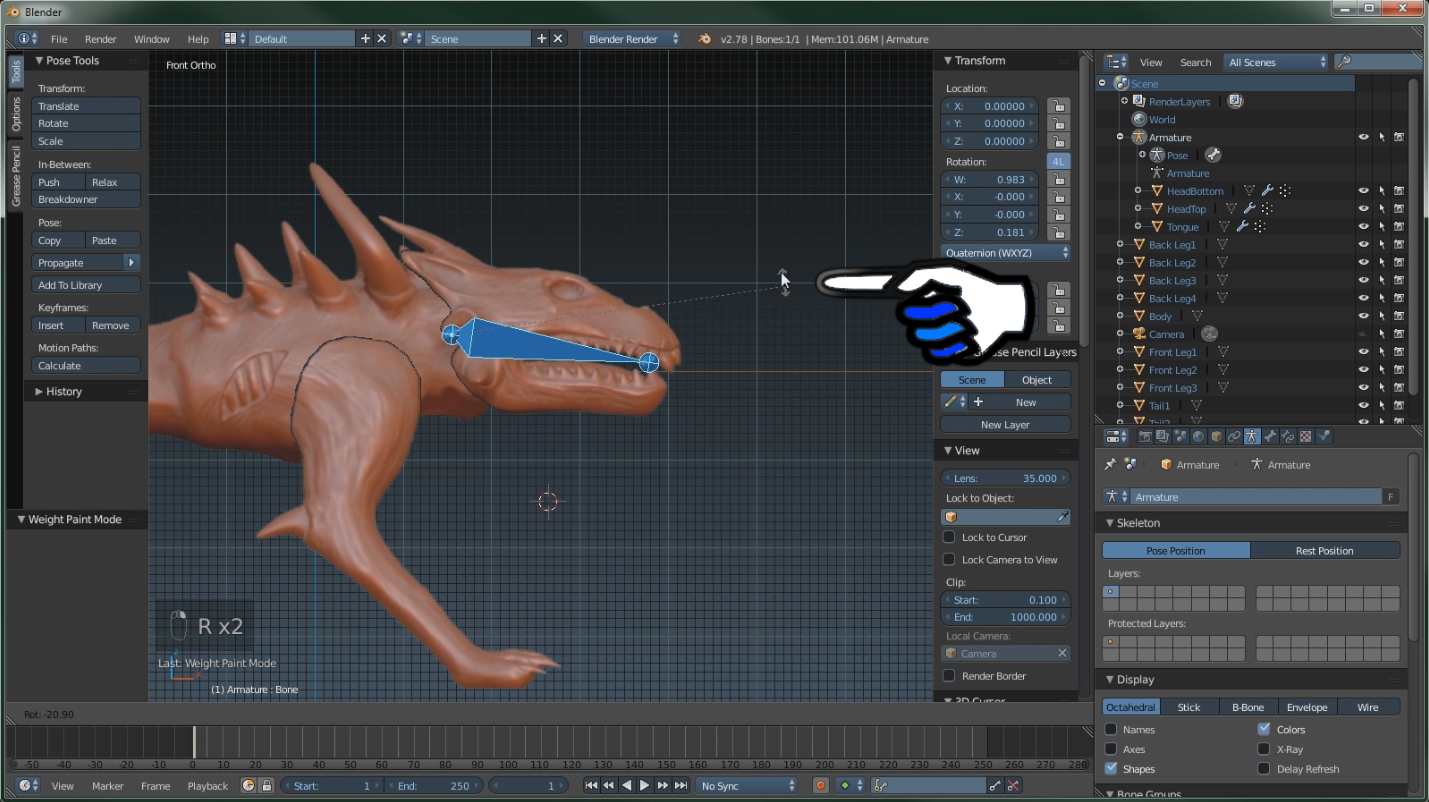
Task: Open the Bone Constraints properties tab
Action: (x=1289, y=437)
